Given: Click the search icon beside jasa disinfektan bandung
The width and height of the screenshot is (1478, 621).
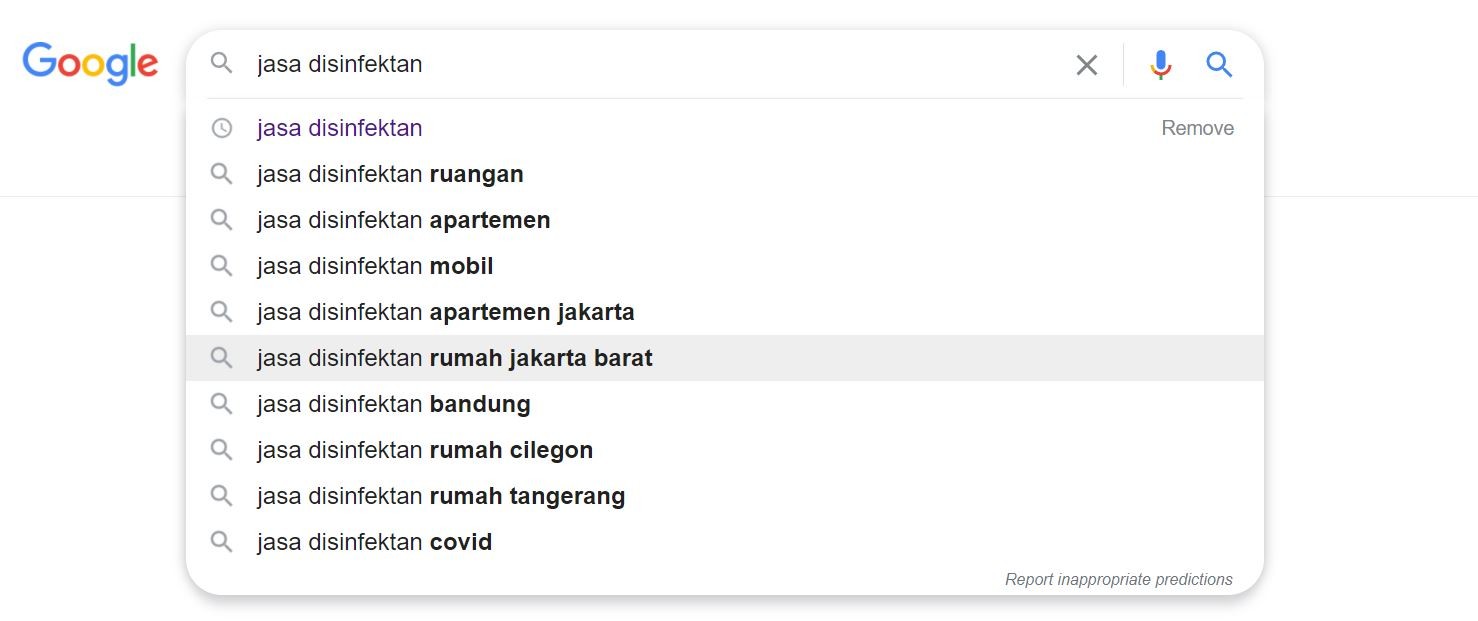Looking at the screenshot, I should coord(222,404).
